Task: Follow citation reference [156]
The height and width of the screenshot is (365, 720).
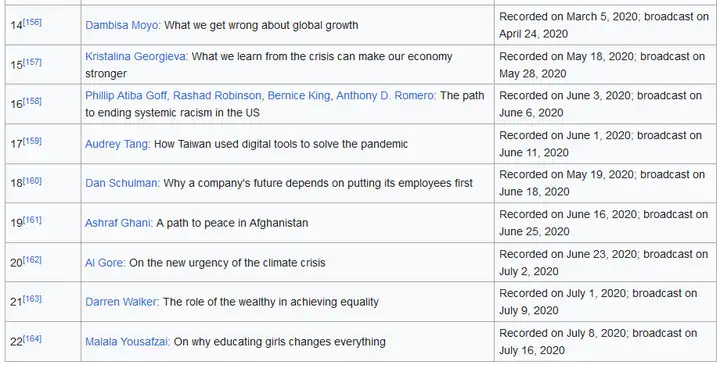Action: 32,22
